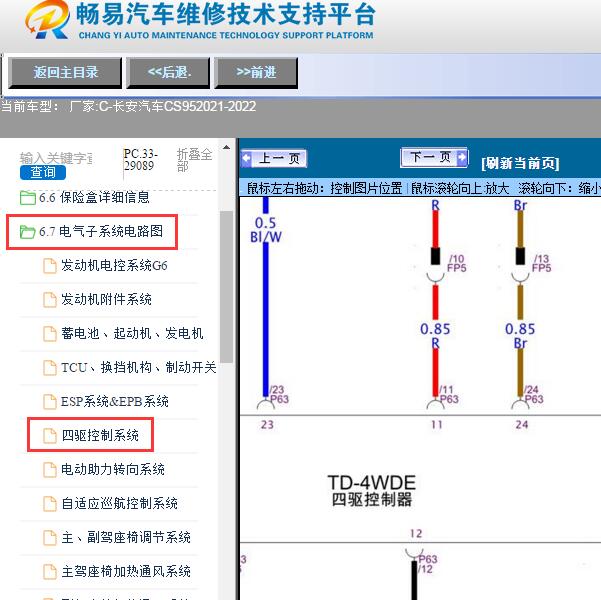Go forward with the >>前进 button
Screen dimensions: 601x600
pyautogui.click(x=256, y=73)
